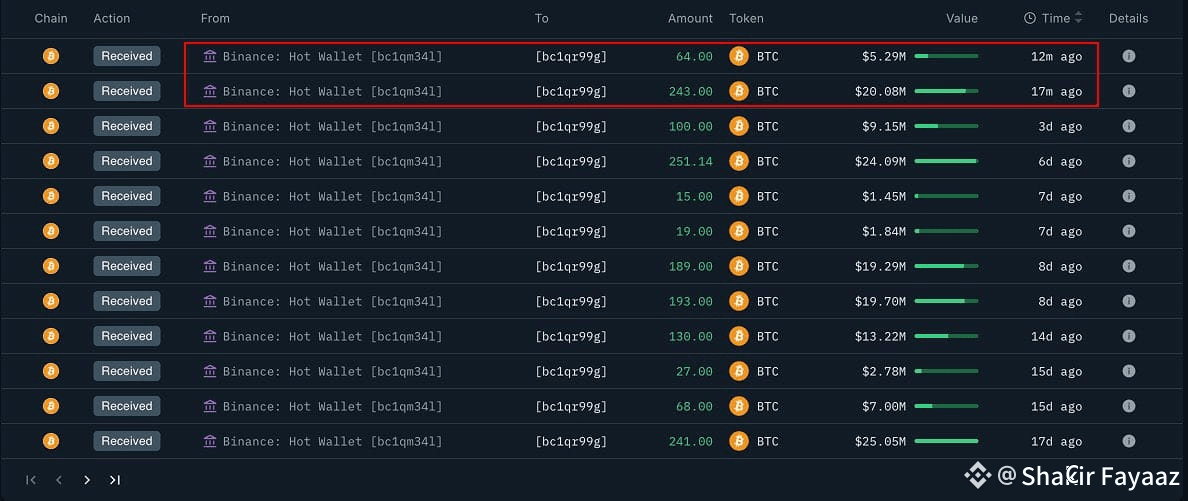This screenshot has height=501, width=1188.
Task: Open Binance Hot Wallet sender in 100.00 BTC row
Action: click(x=332, y=127)
